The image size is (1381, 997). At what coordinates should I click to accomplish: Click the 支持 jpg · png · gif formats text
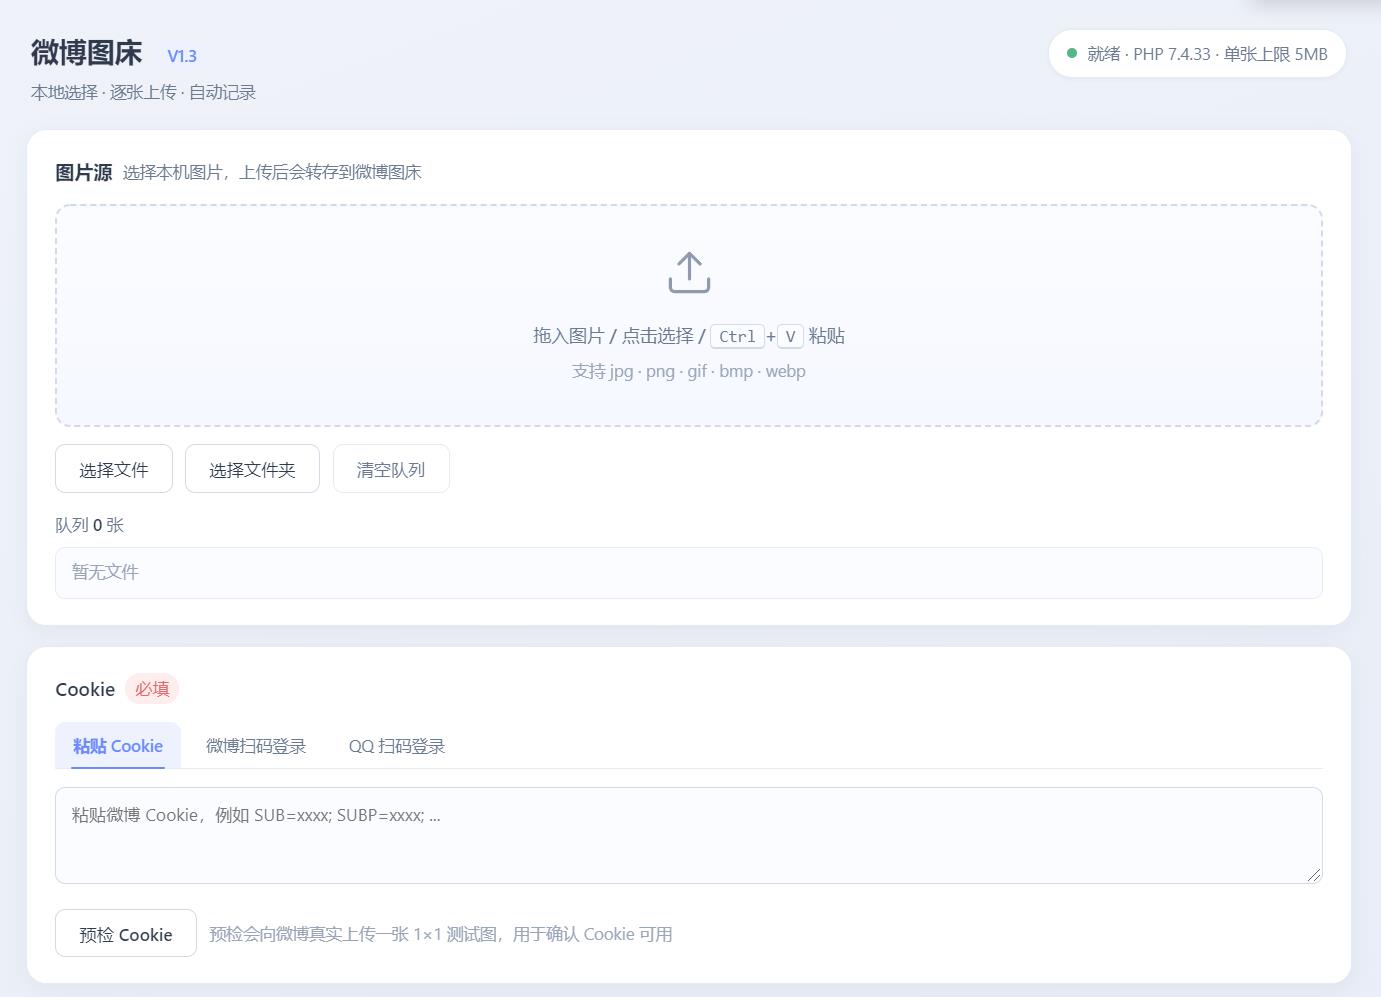689,371
